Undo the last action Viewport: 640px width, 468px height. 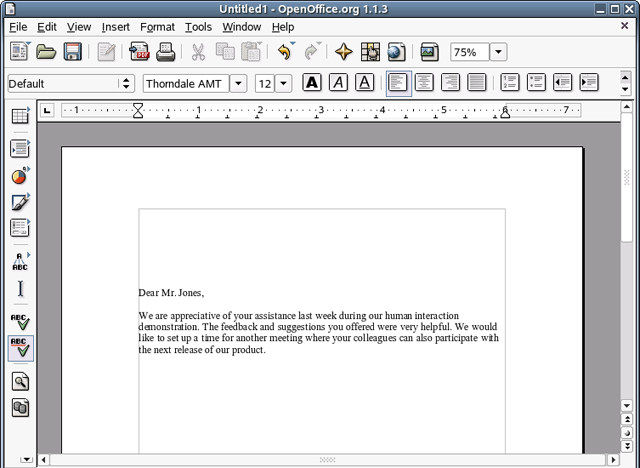284,52
